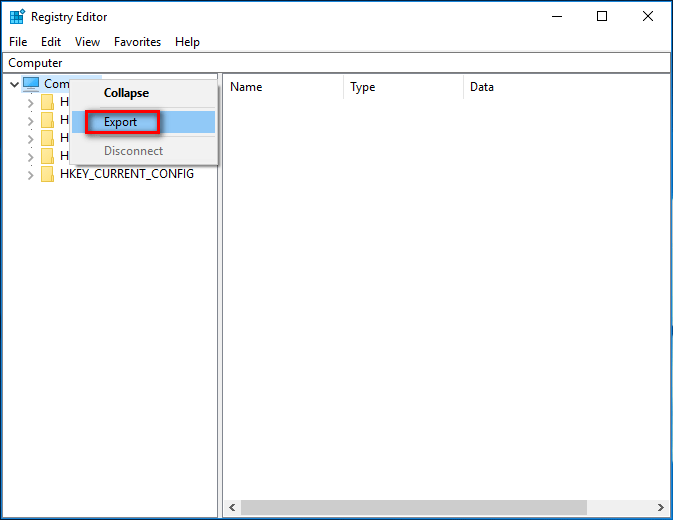Screen dimensions: 673x520
Task: Click the Name column header
Action: (283, 87)
